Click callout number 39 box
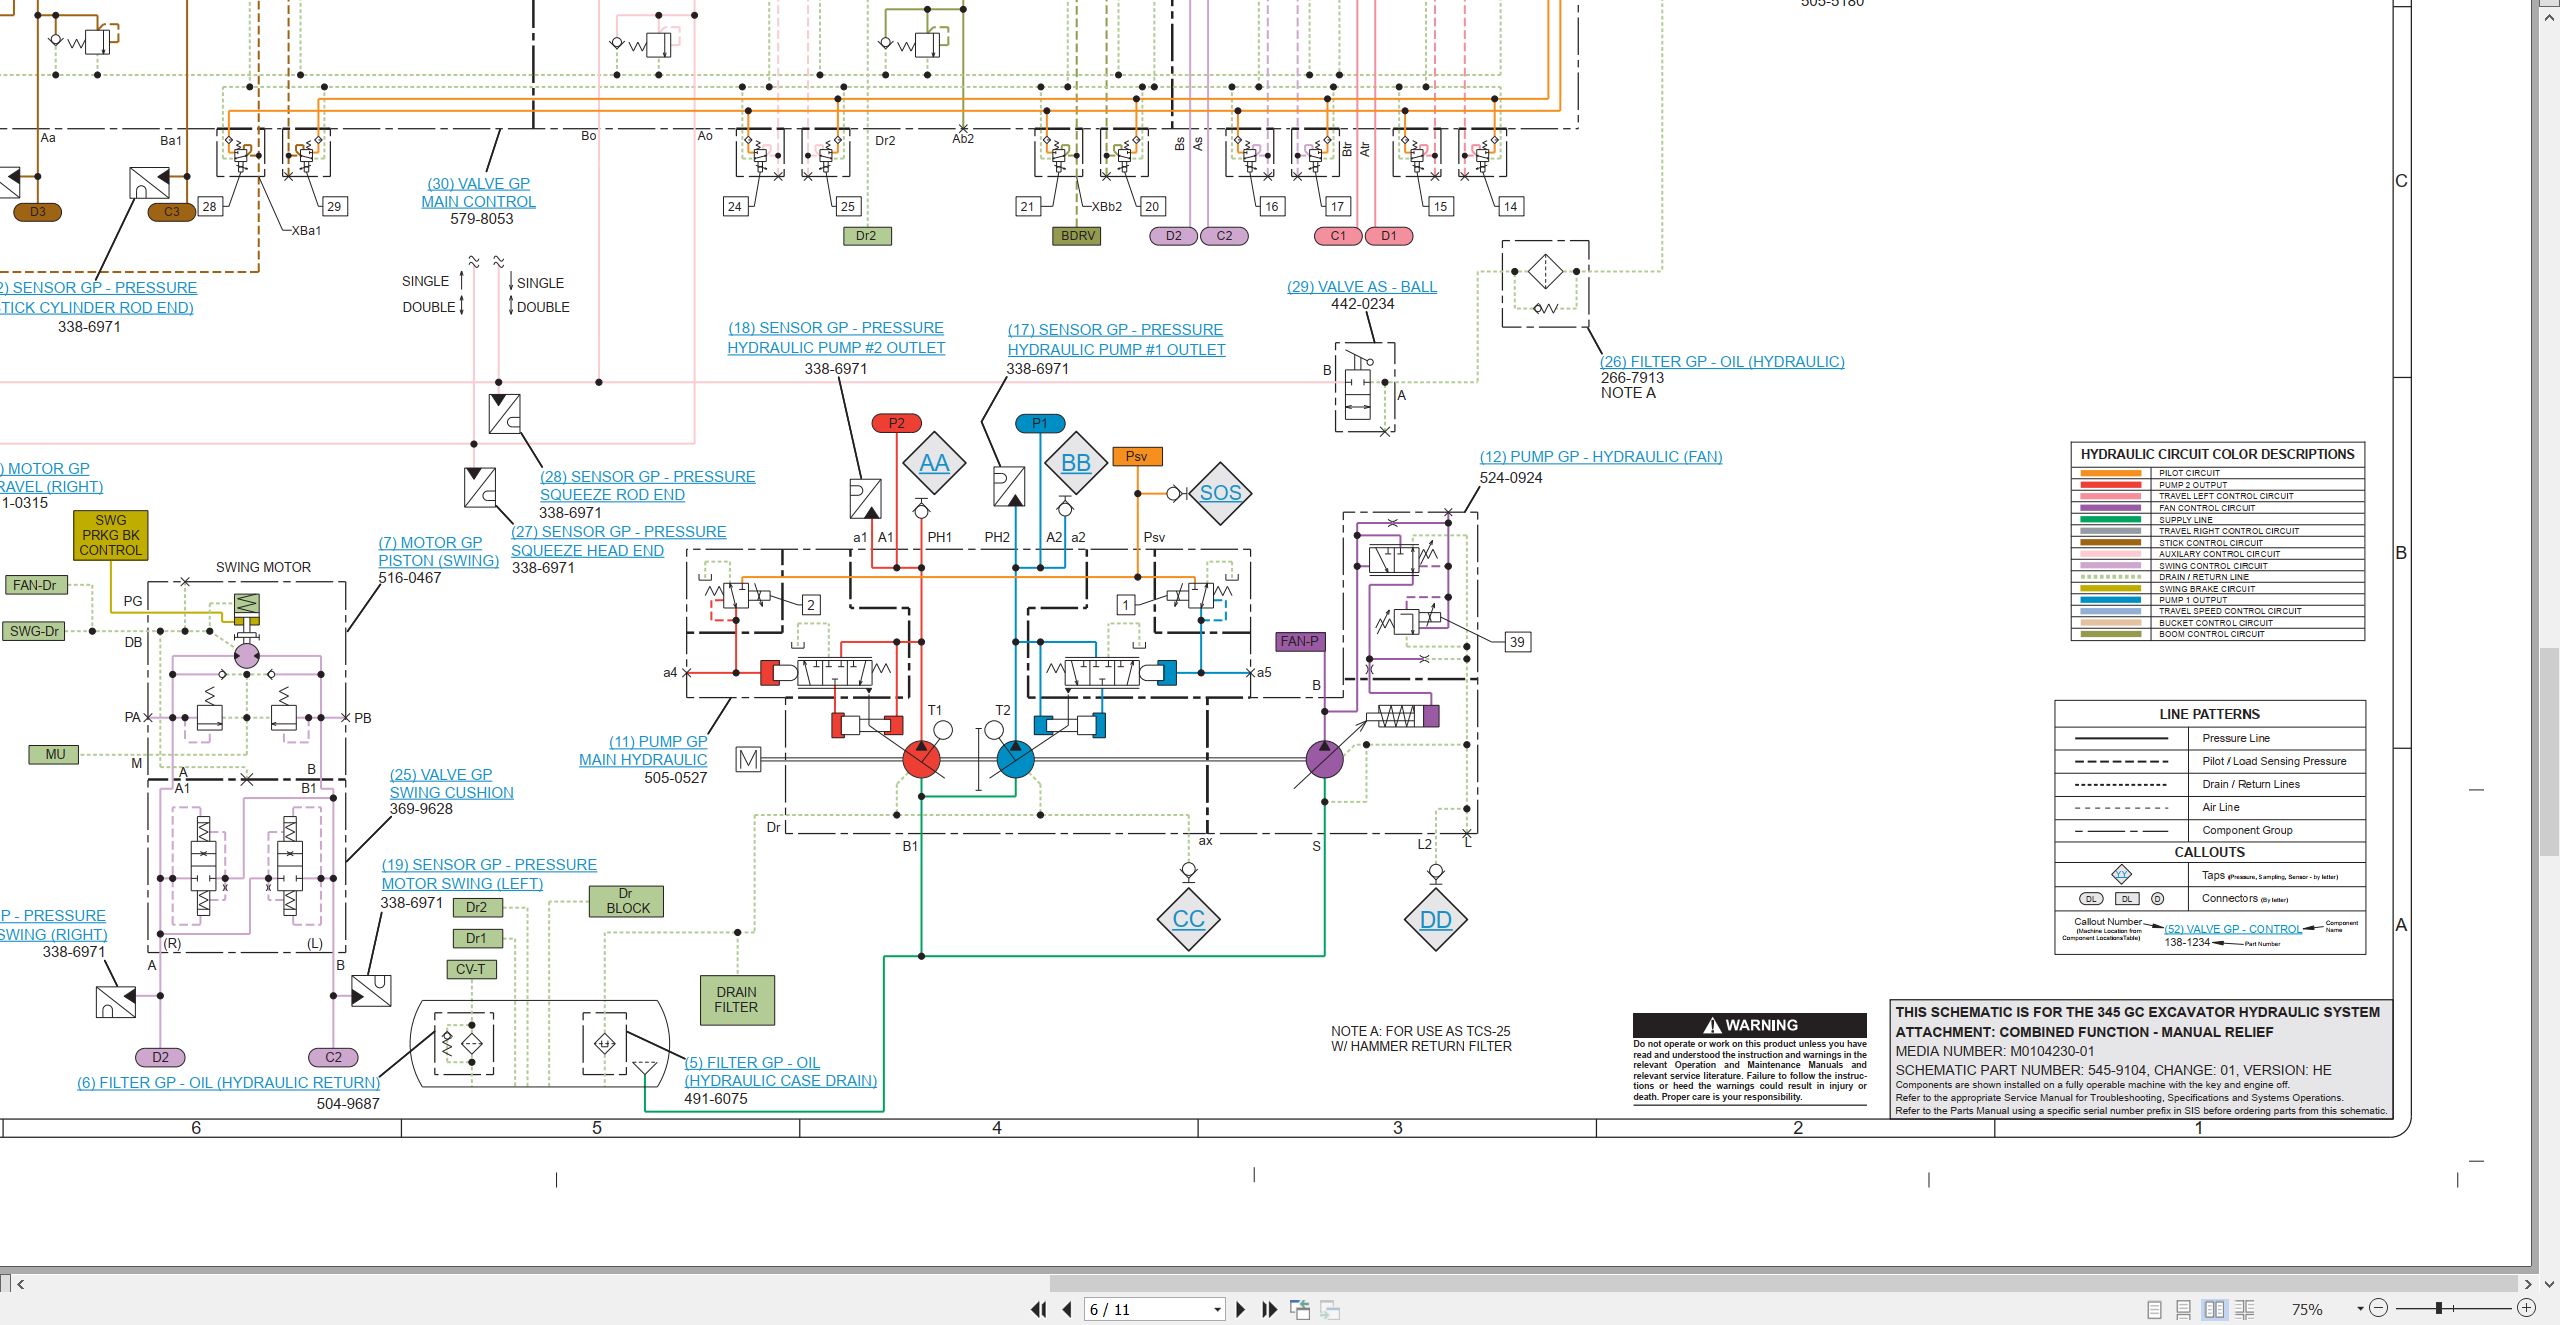 [x=1517, y=642]
